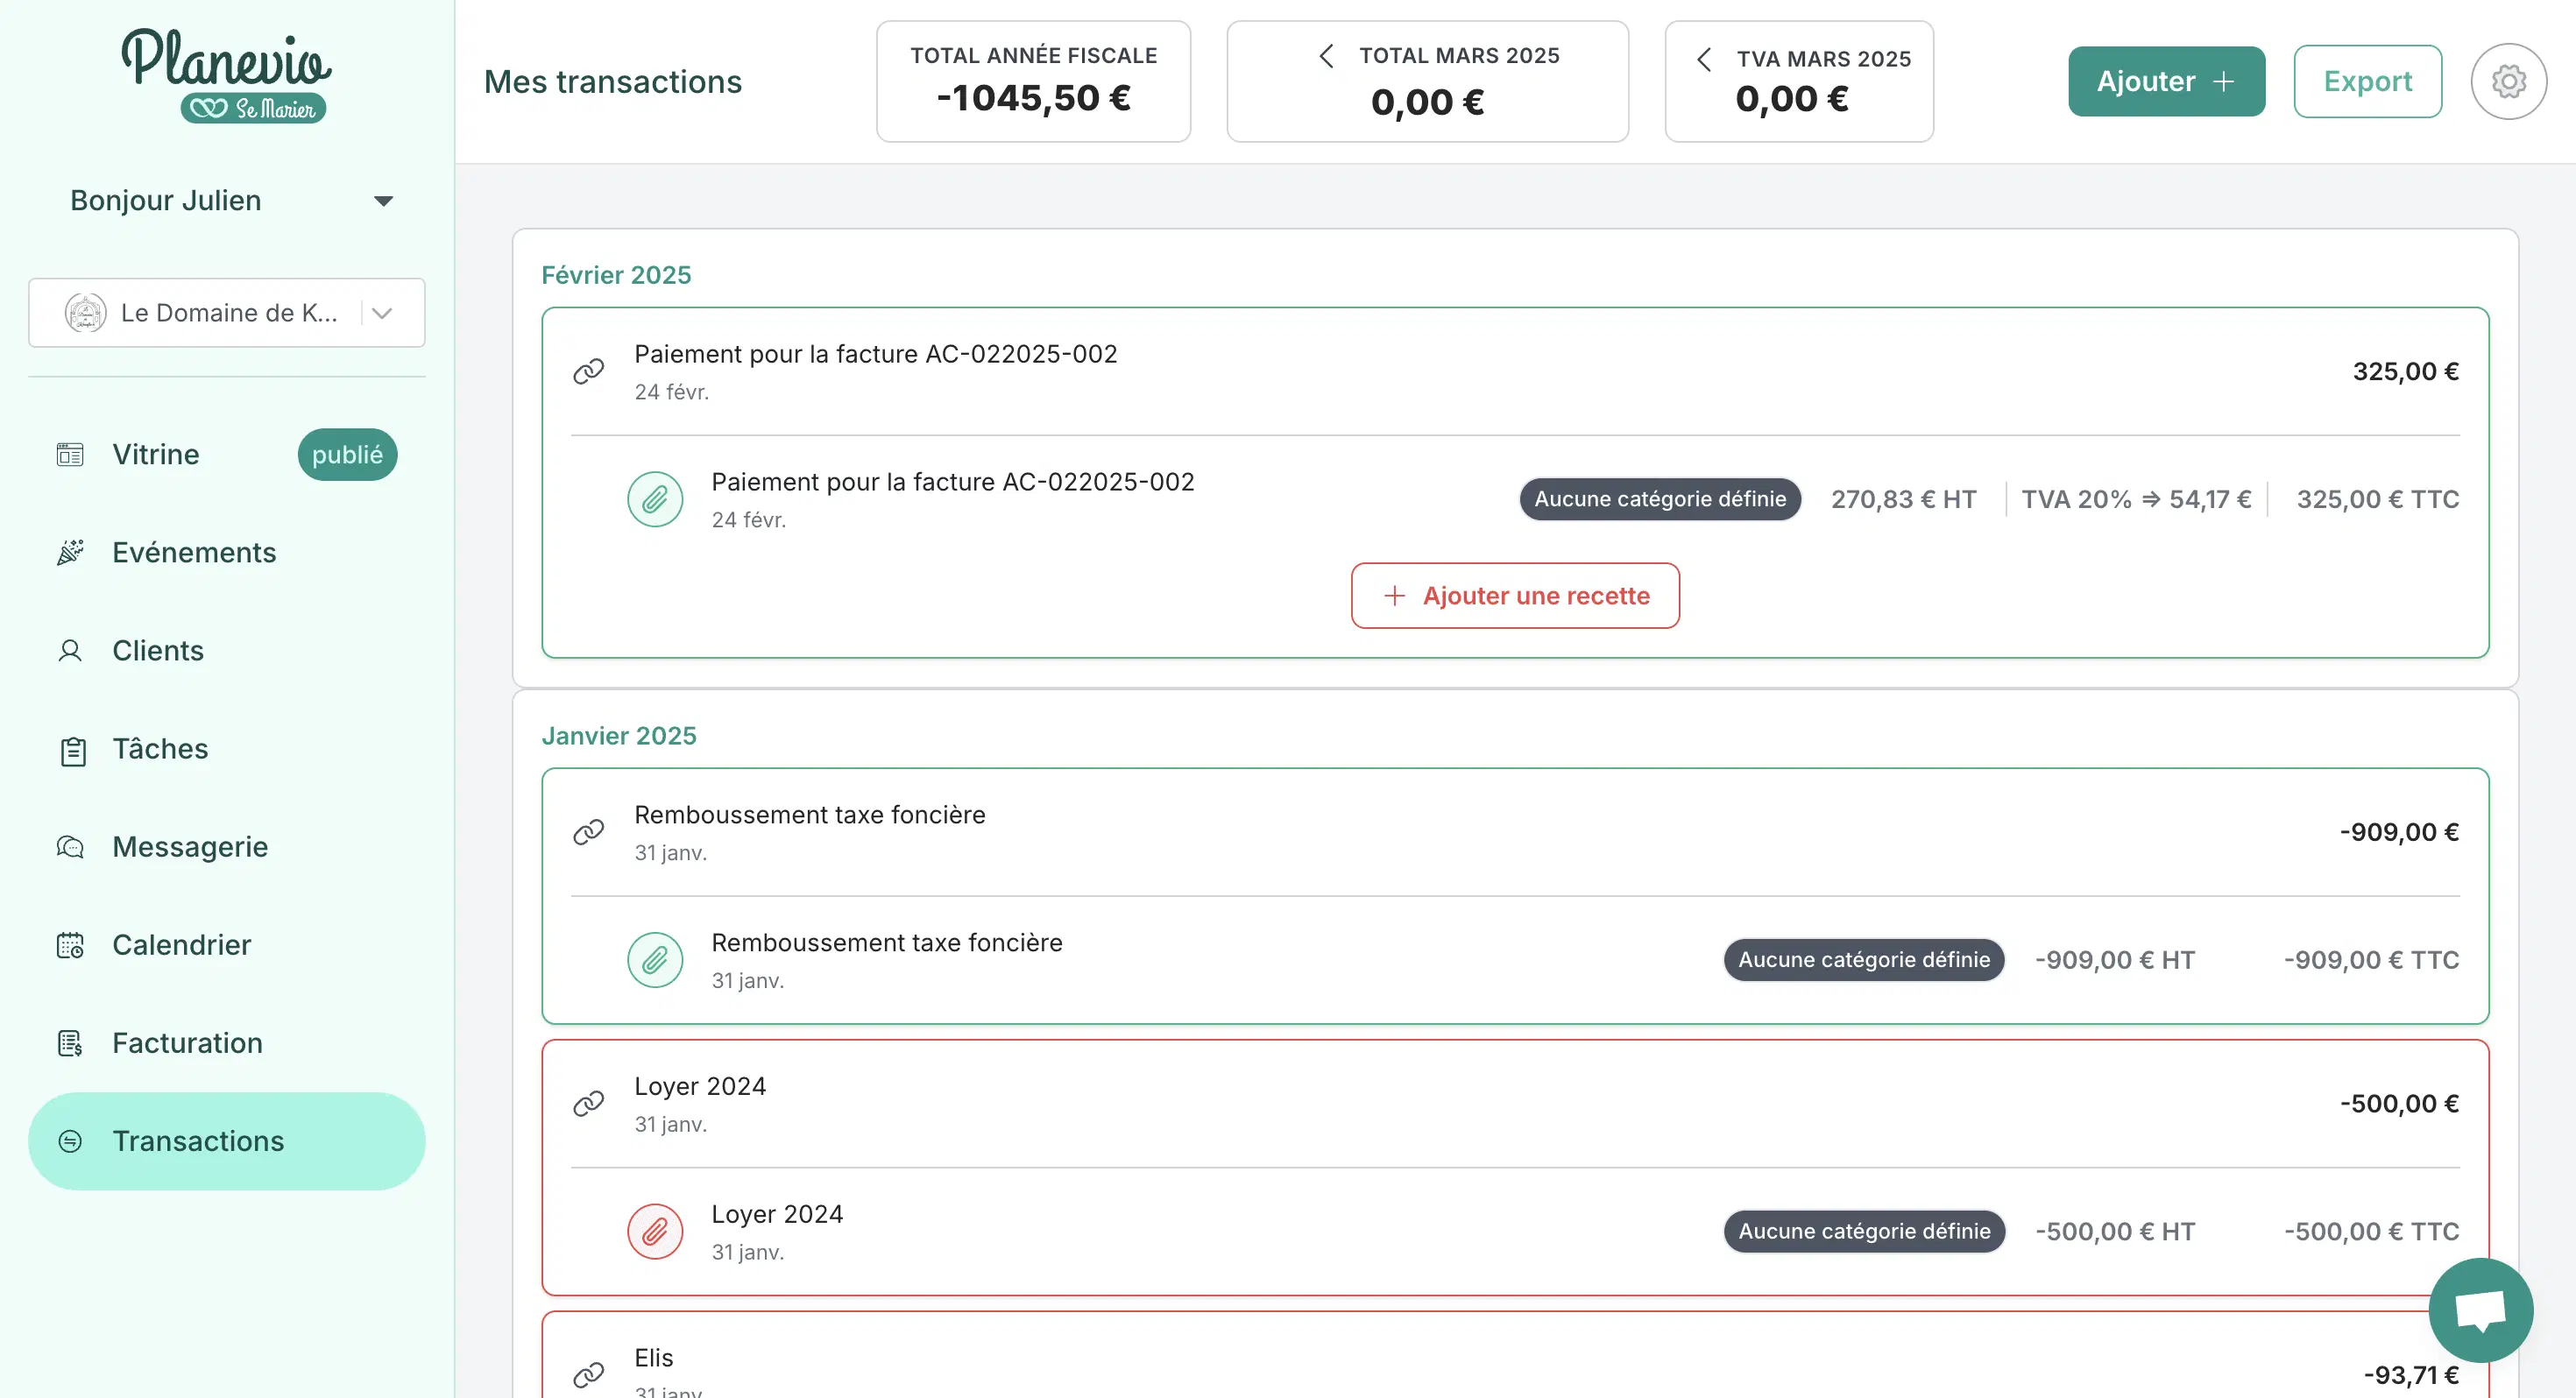Viewport: 2576px width, 1398px height.
Task: Click Le Domaine de K venue avatar
Action: click(86, 313)
